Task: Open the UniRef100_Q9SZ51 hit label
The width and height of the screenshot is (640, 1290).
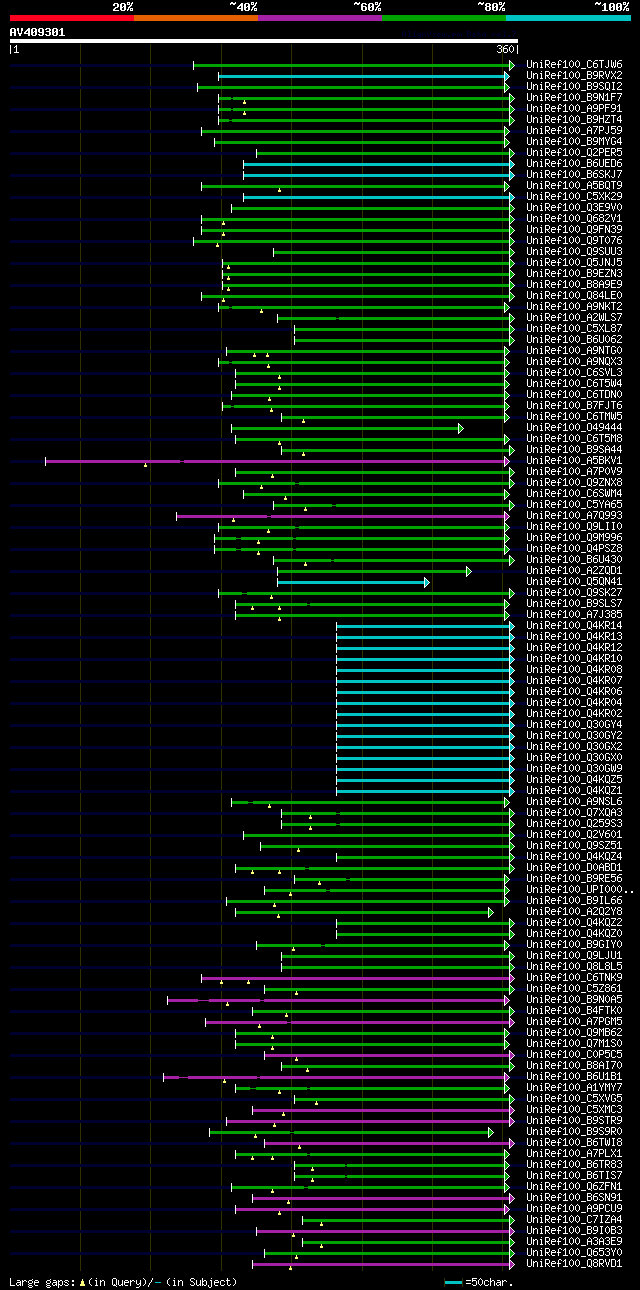Action: pyautogui.click(x=573, y=846)
